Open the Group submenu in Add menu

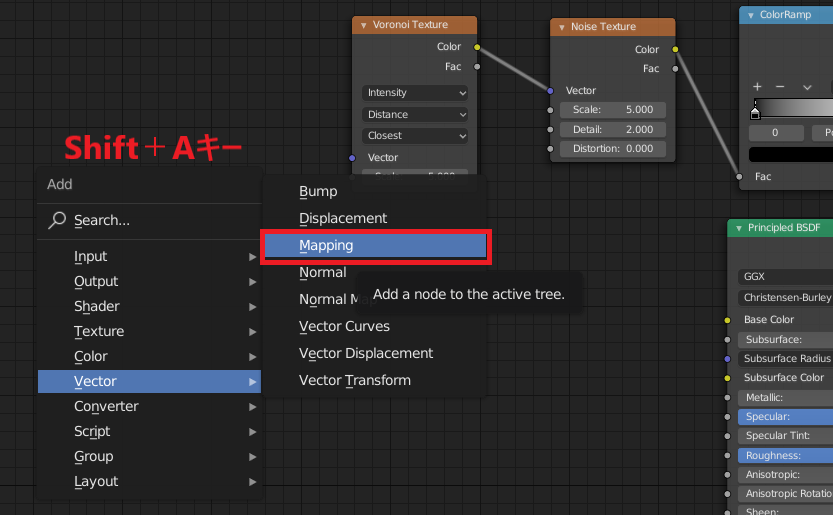pyautogui.click(x=149, y=456)
